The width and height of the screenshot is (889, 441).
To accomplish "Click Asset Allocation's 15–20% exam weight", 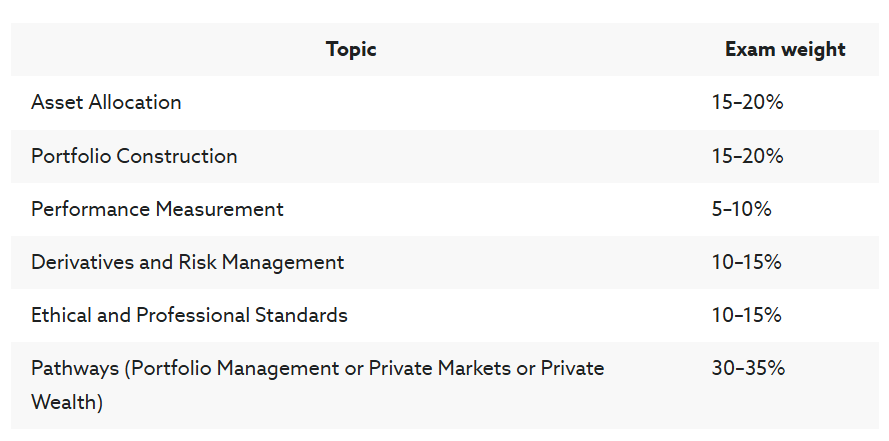I will pyautogui.click(x=747, y=102).
